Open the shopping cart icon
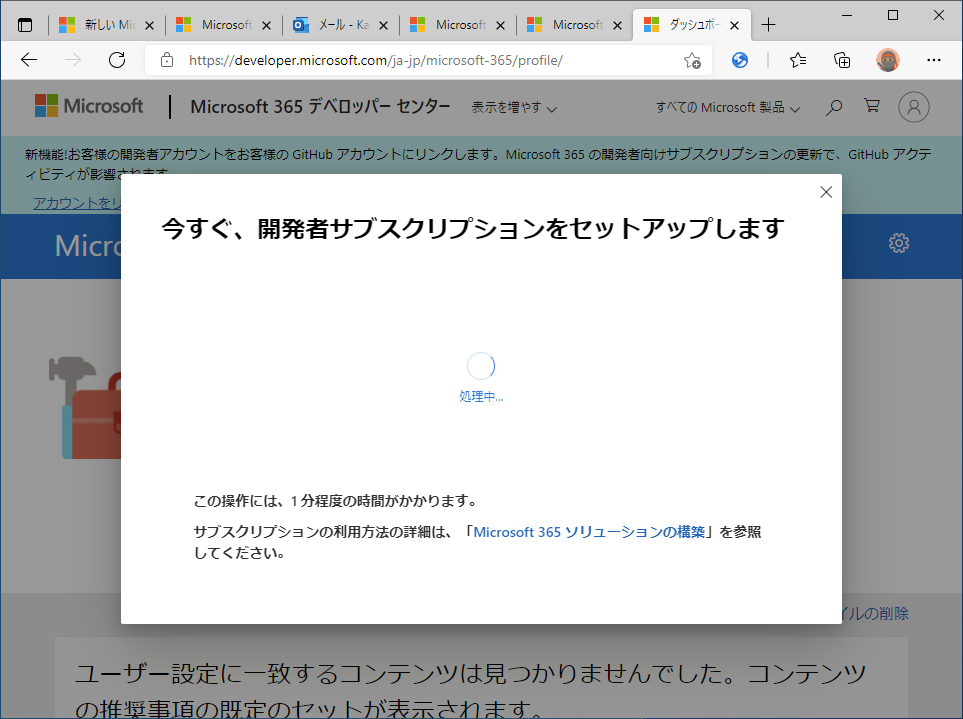 click(871, 106)
